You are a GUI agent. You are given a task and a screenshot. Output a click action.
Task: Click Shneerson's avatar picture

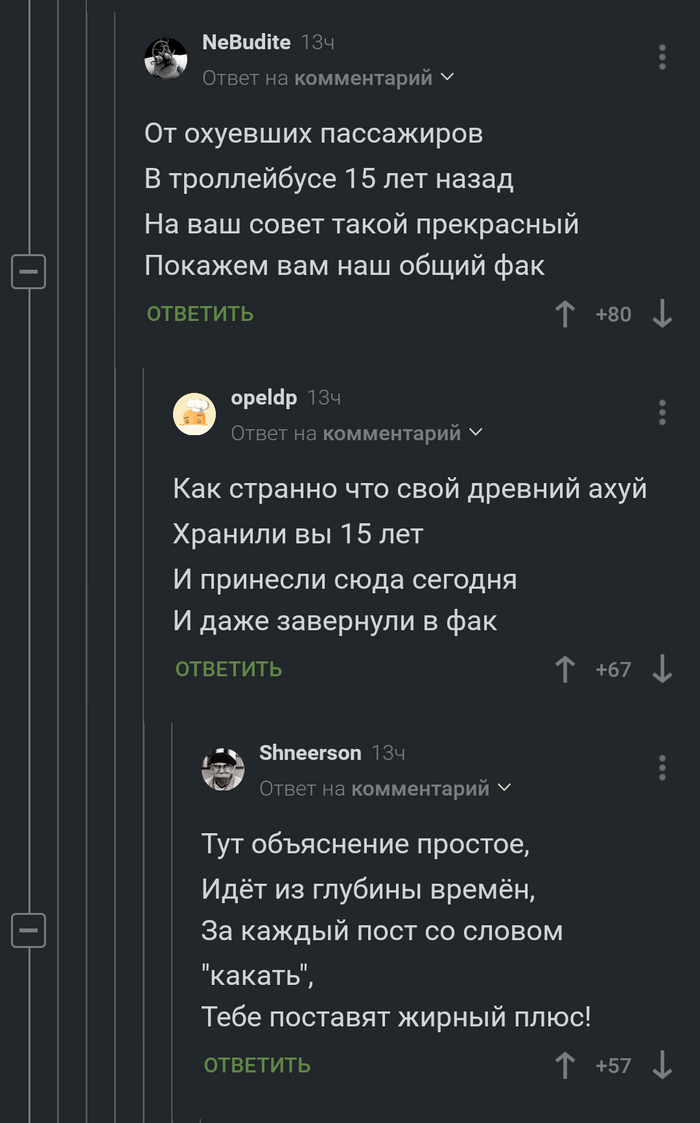pos(223,769)
